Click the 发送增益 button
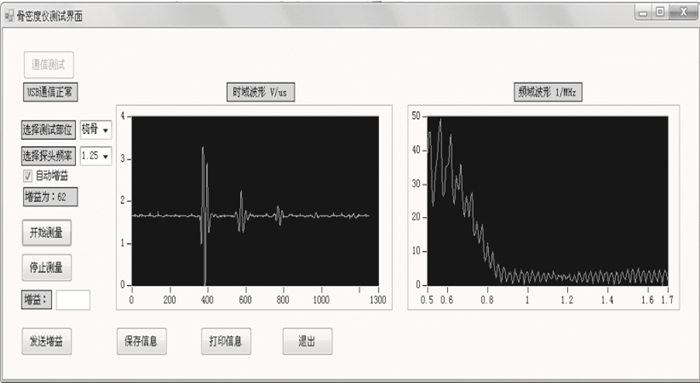This screenshot has height=383, width=700. click(x=46, y=341)
